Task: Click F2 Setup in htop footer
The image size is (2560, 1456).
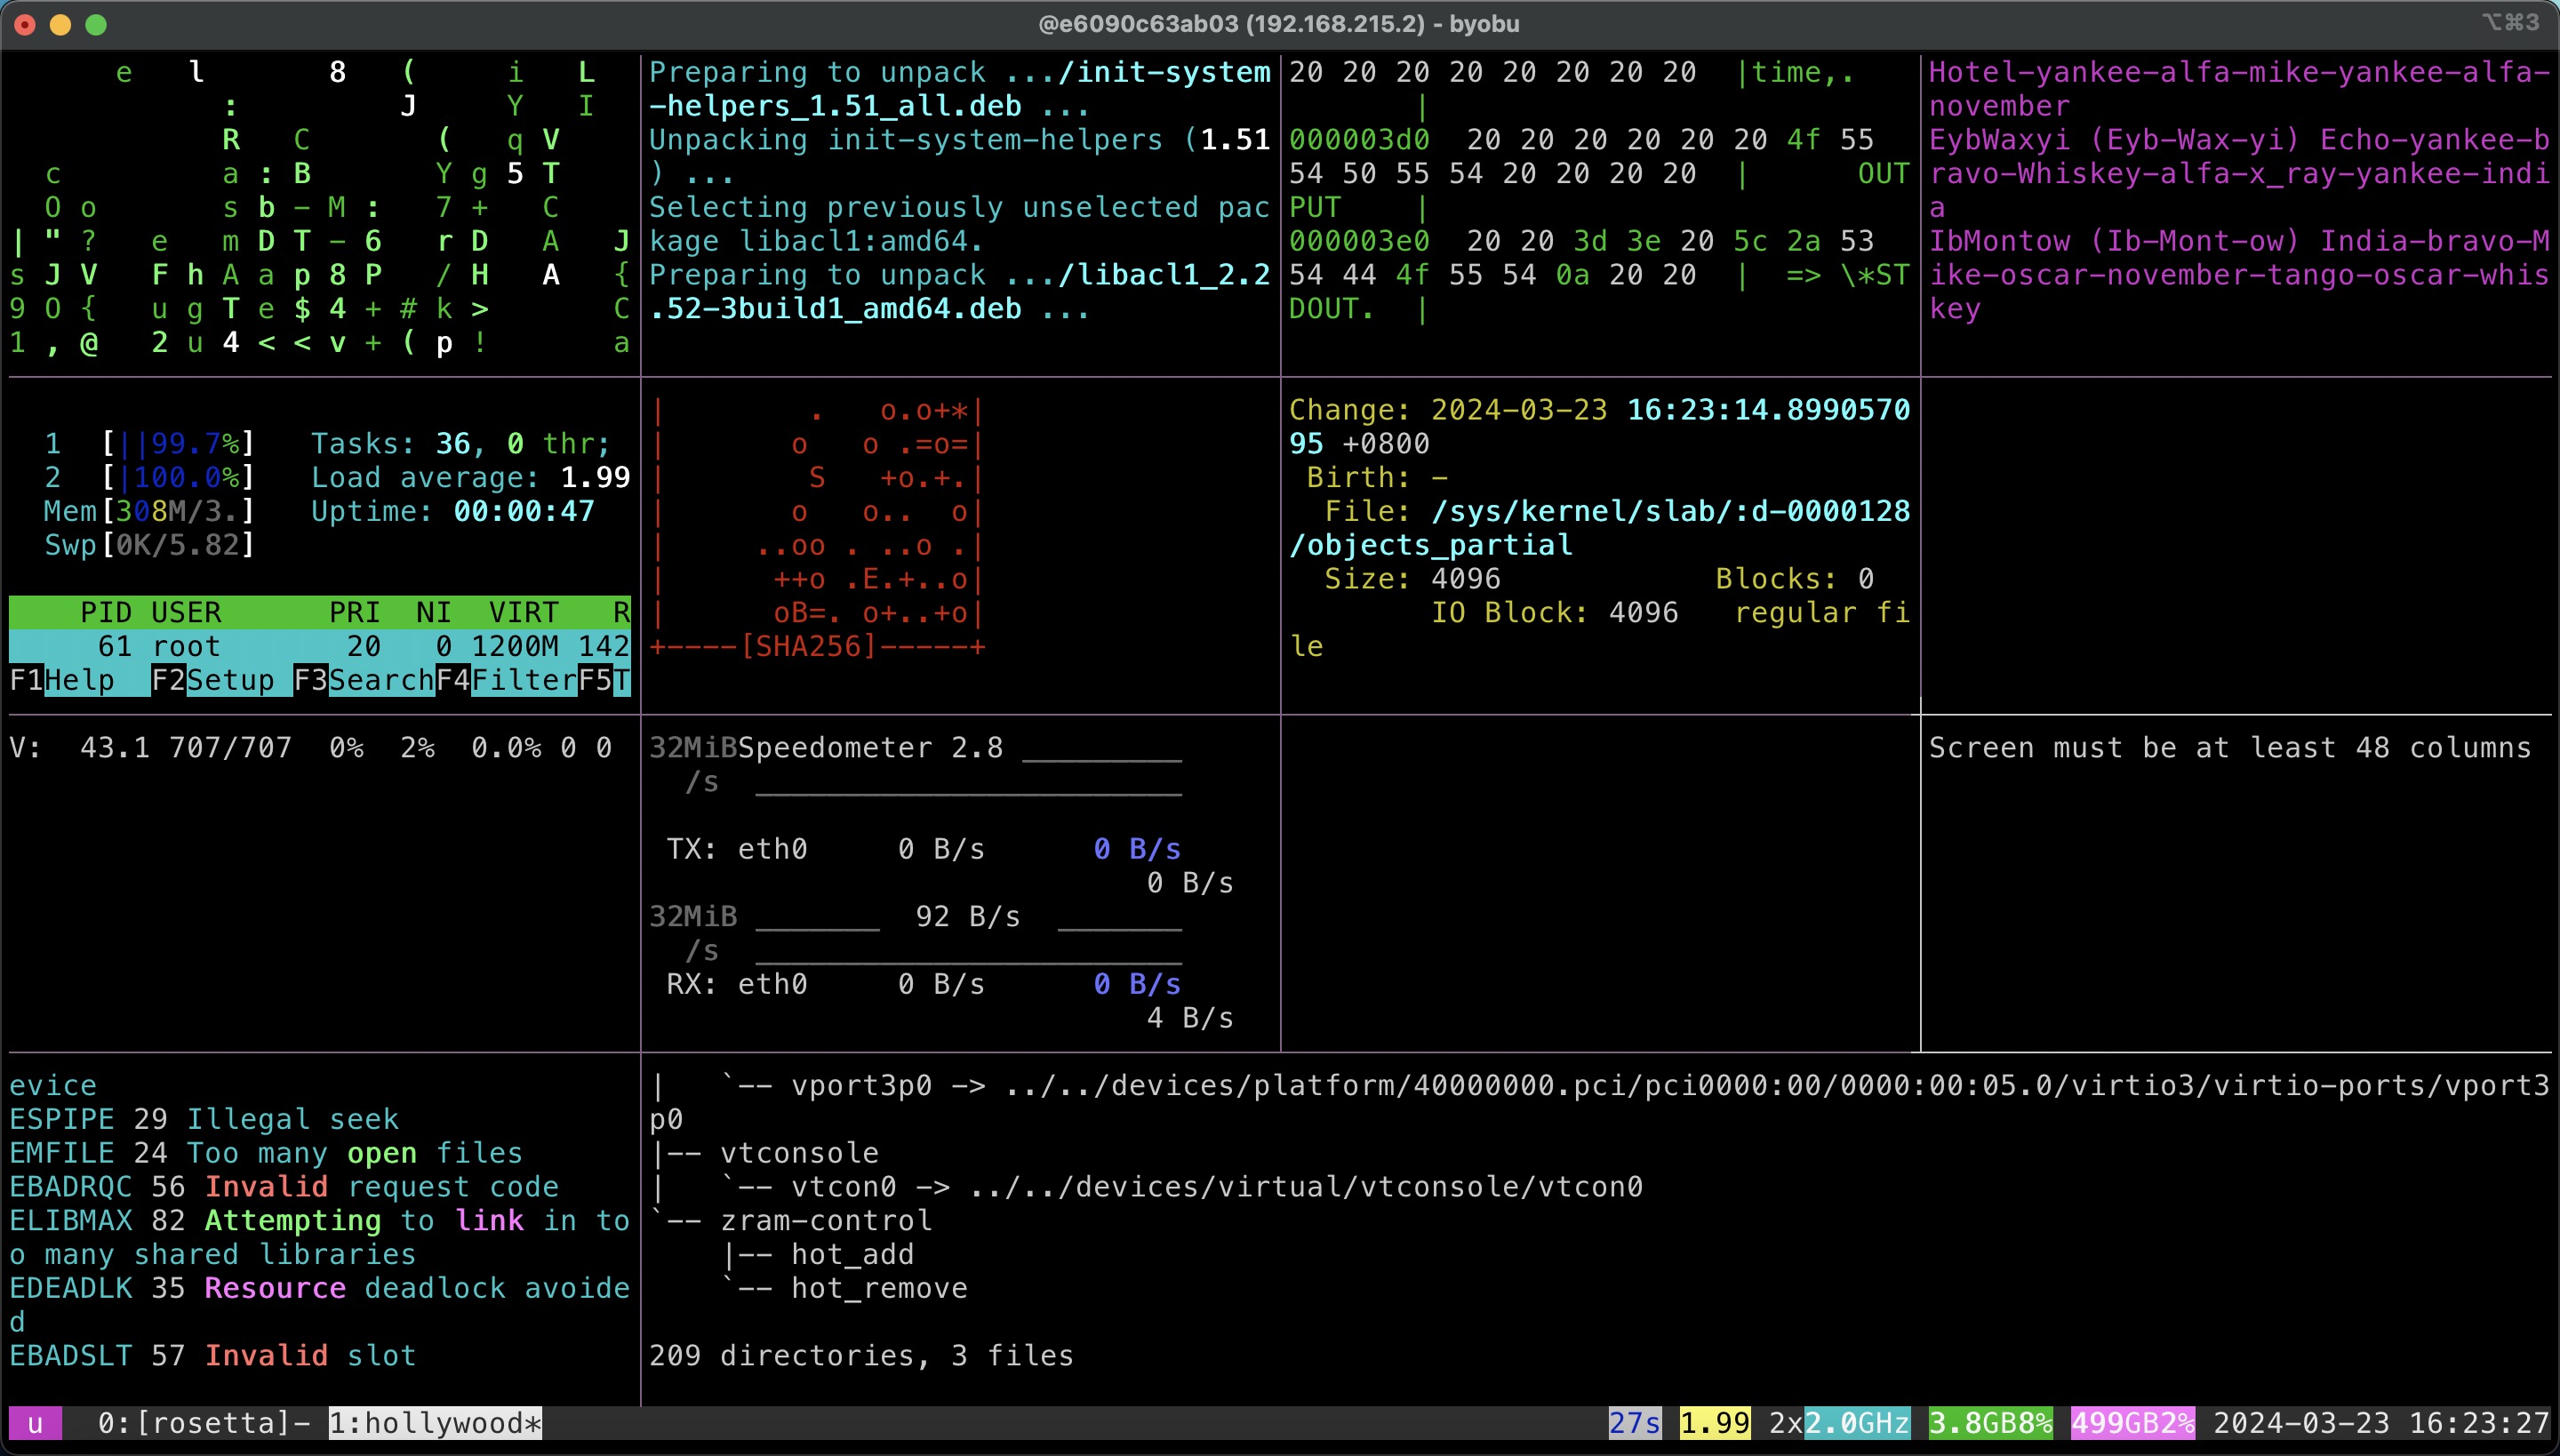Action: 213,680
